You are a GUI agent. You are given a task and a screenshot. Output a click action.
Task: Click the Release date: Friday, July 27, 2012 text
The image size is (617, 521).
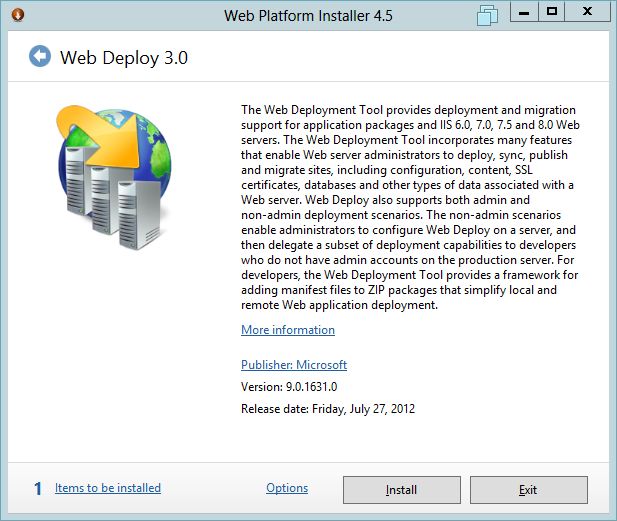(328, 409)
